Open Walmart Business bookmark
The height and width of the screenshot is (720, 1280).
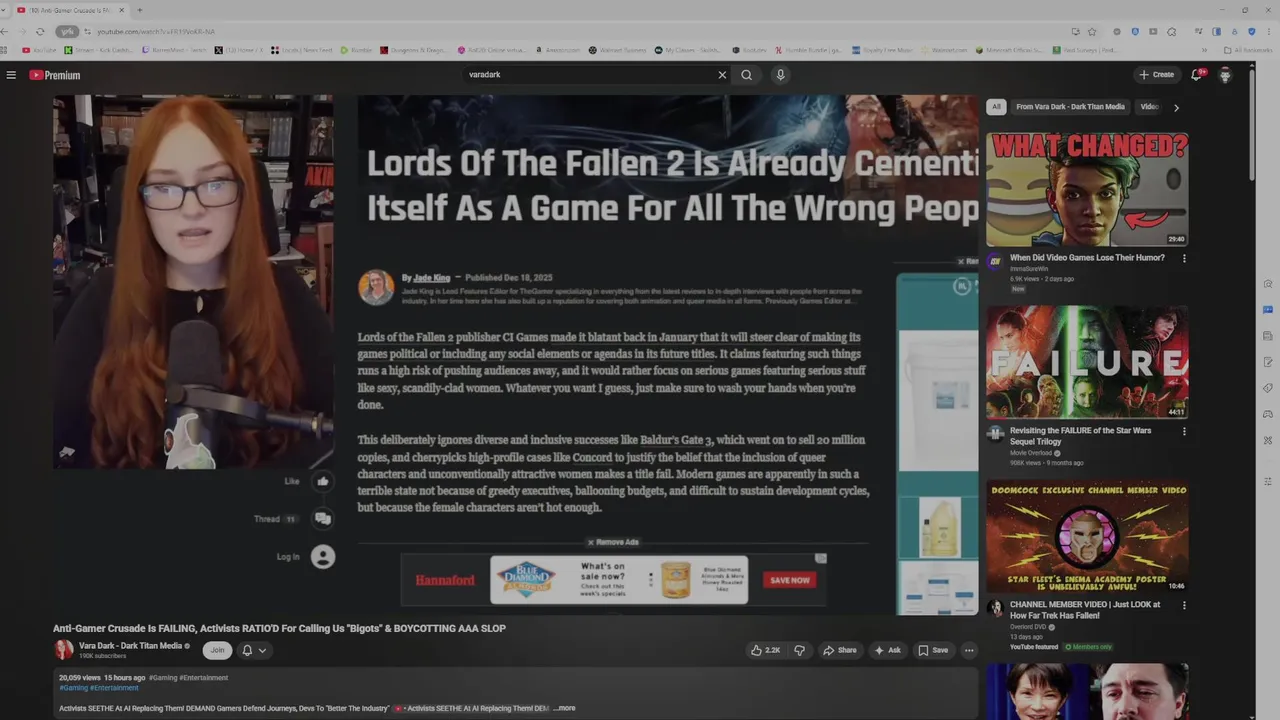pos(617,50)
